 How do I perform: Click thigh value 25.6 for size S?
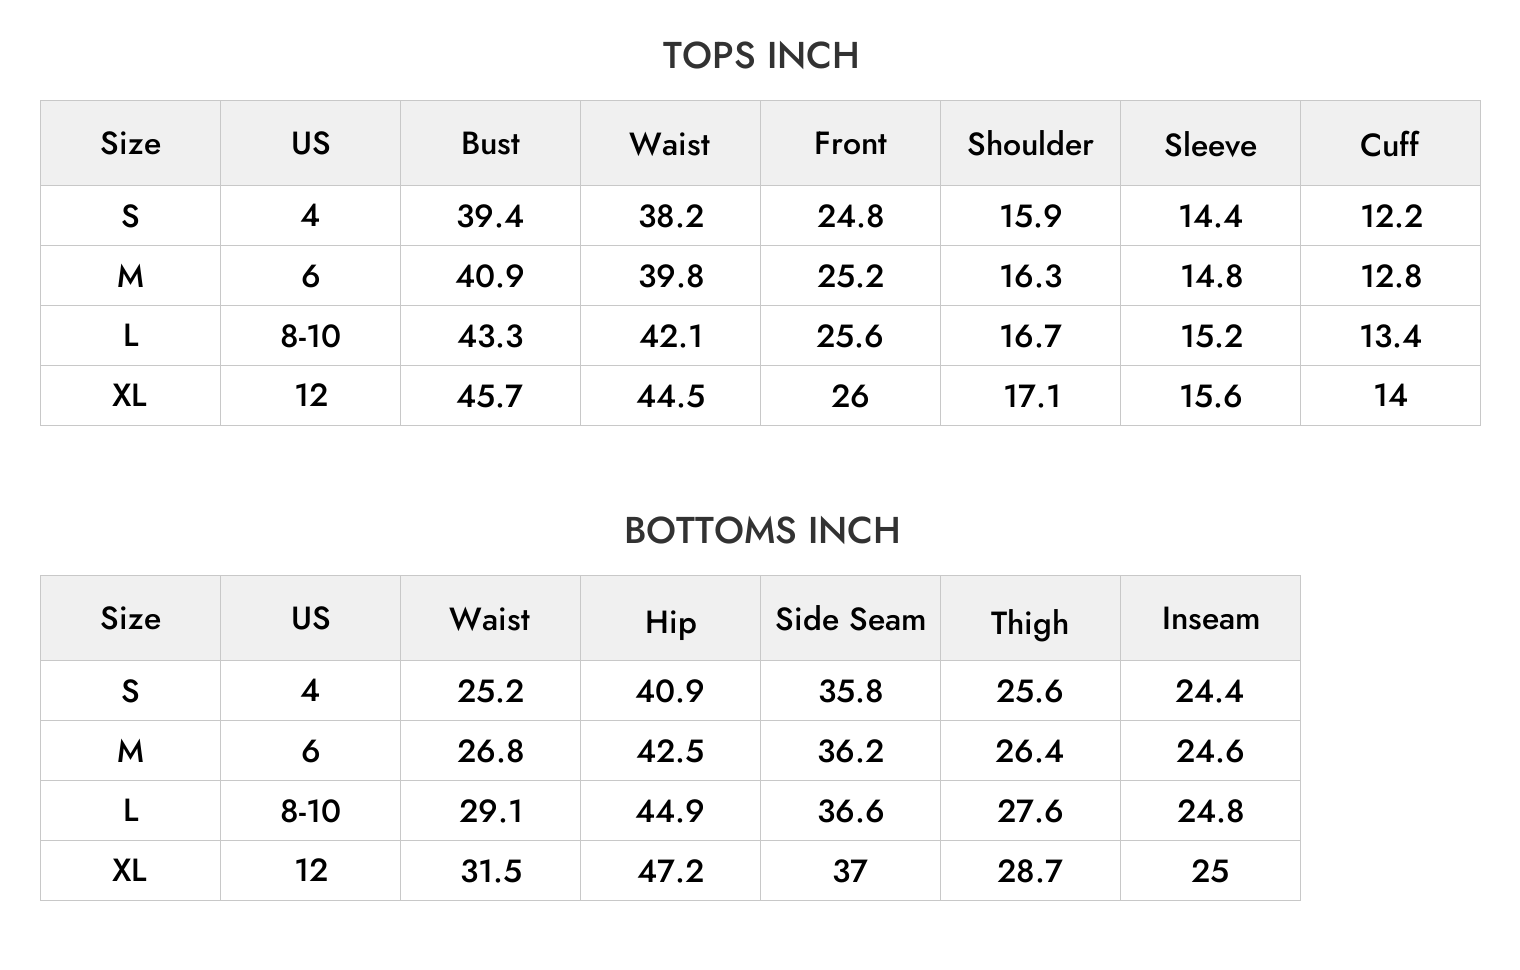(1029, 691)
